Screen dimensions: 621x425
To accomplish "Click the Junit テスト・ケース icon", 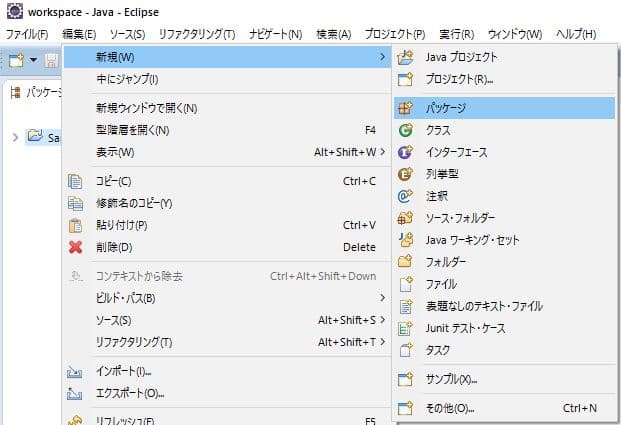I will click(405, 328).
